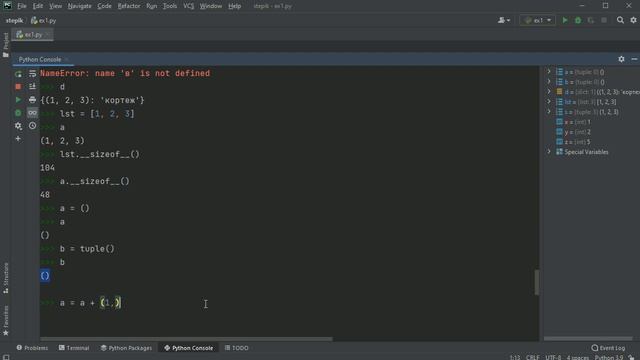Open IDE settings gear top right

click(633, 20)
